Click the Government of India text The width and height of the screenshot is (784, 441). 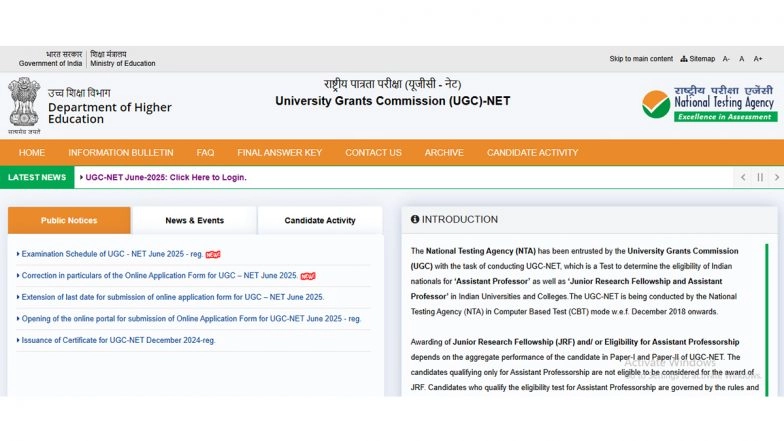click(50, 64)
